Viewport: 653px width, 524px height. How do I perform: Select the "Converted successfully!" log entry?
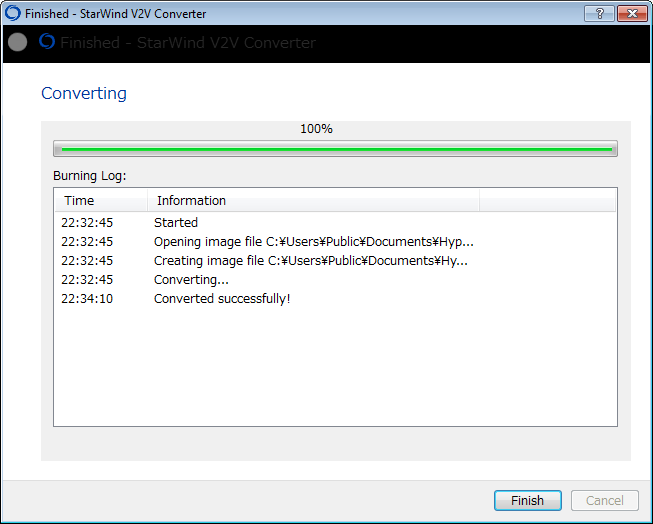point(222,299)
